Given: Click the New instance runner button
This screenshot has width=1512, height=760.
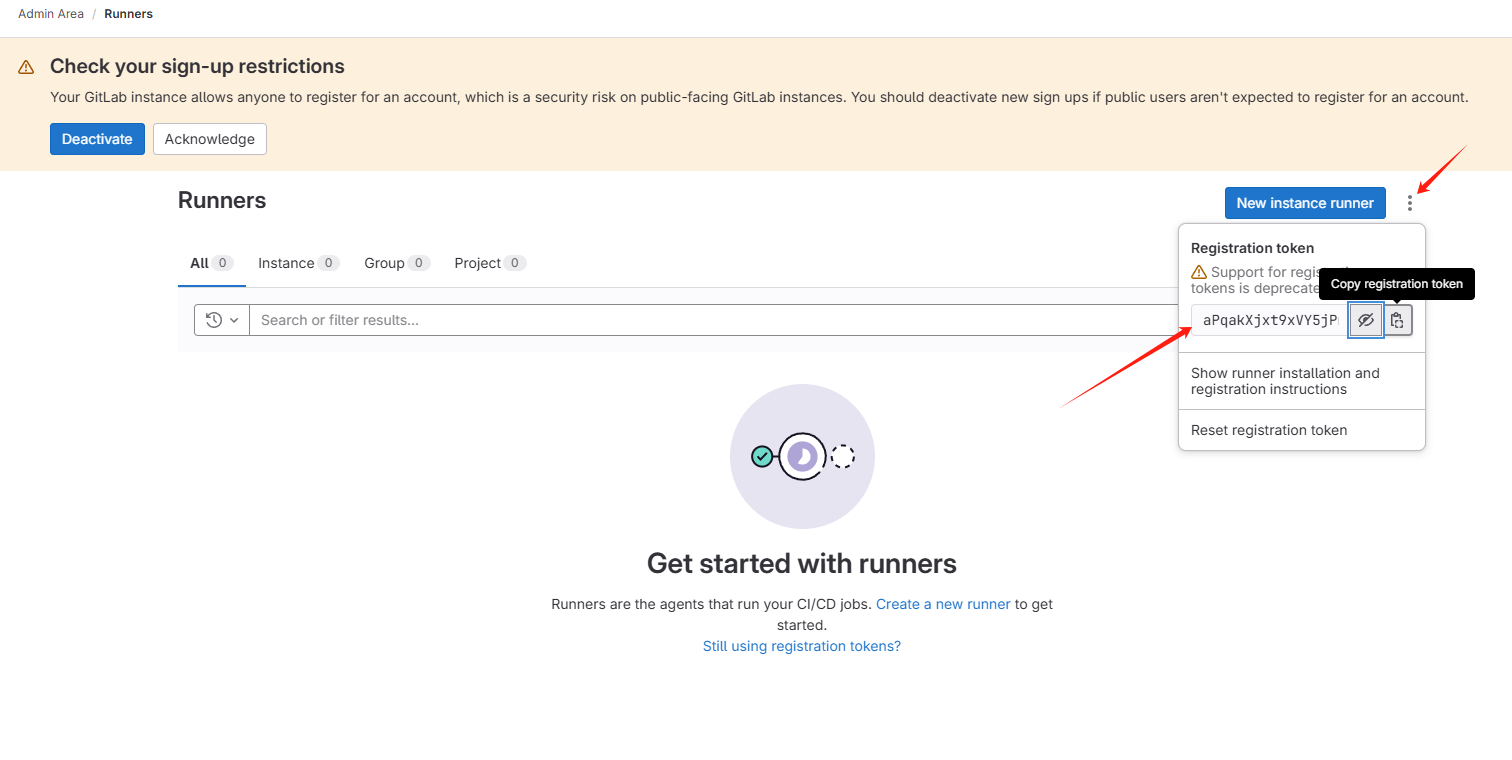Looking at the screenshot, I should click(x=1305, y=203).
